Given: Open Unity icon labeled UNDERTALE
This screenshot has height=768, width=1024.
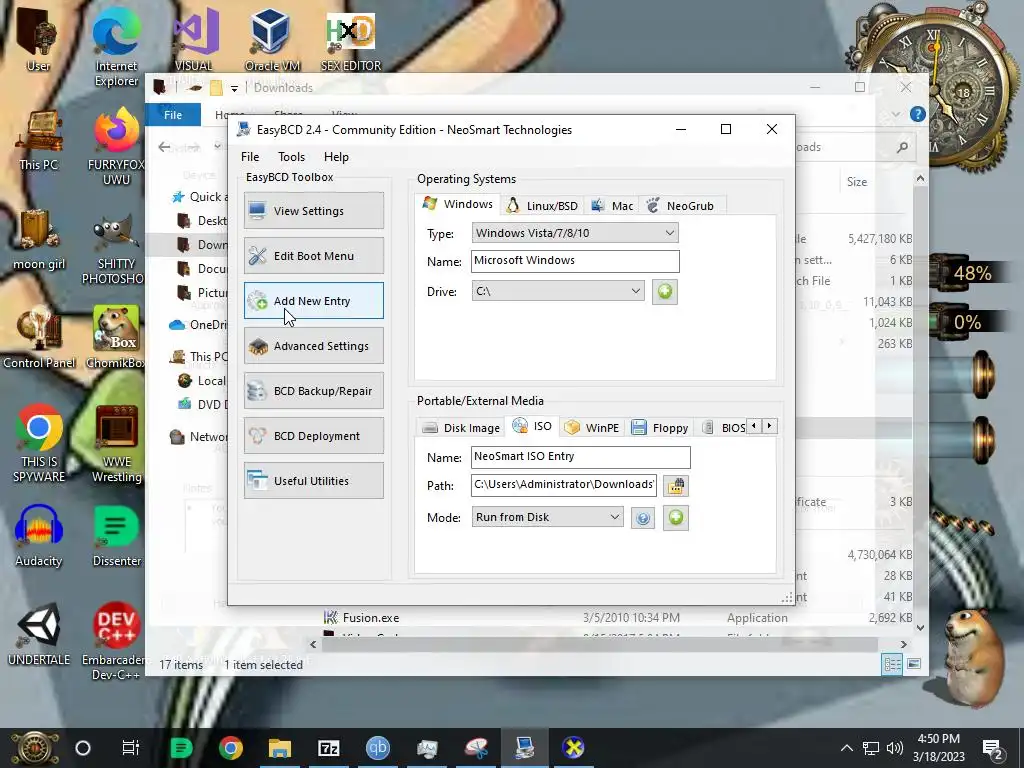Looking at the screenshot, I should 39,633.
